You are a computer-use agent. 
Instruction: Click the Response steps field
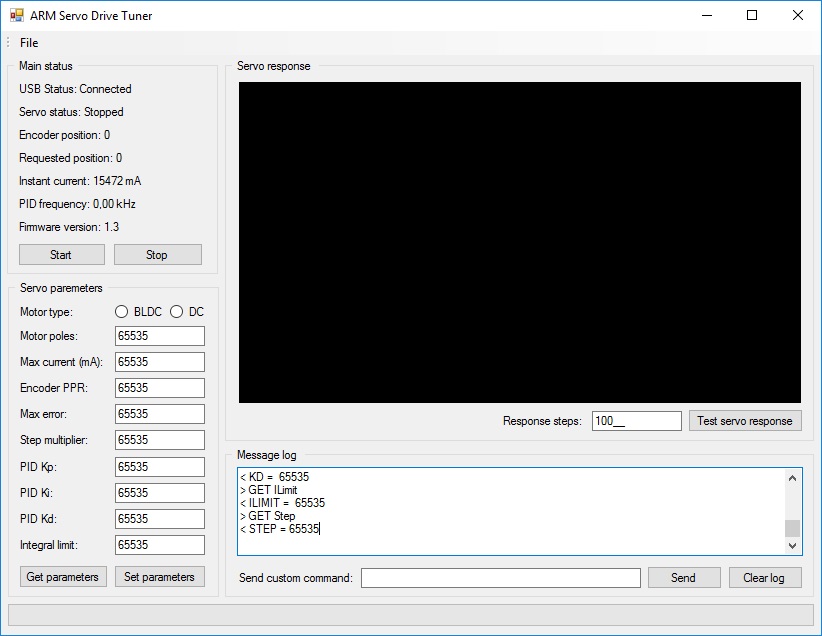(x=636, y=421)
